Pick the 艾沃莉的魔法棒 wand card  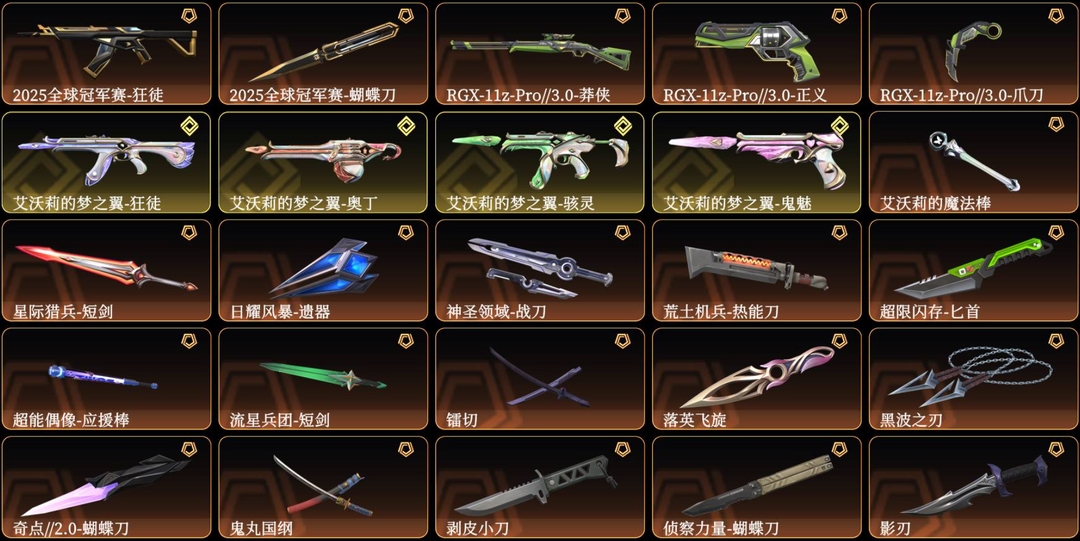click(x=973, y=163)
